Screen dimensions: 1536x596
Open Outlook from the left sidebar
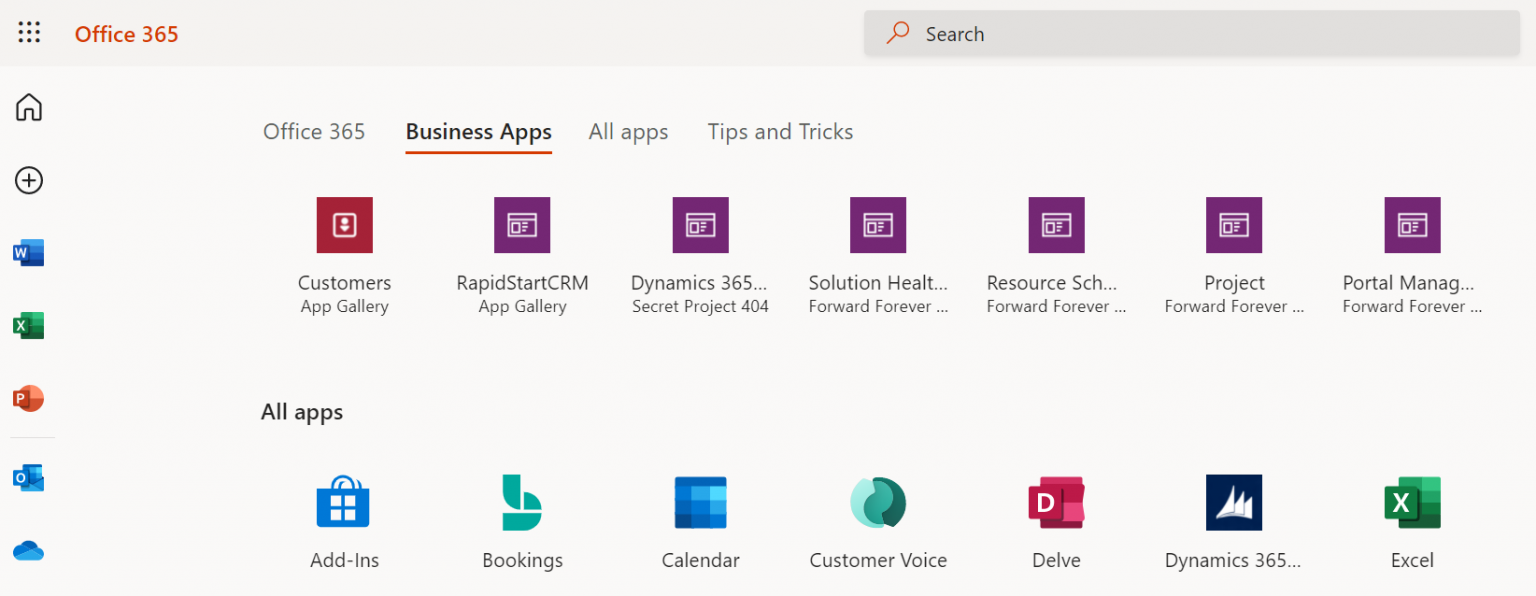click(x=29, y=478)
